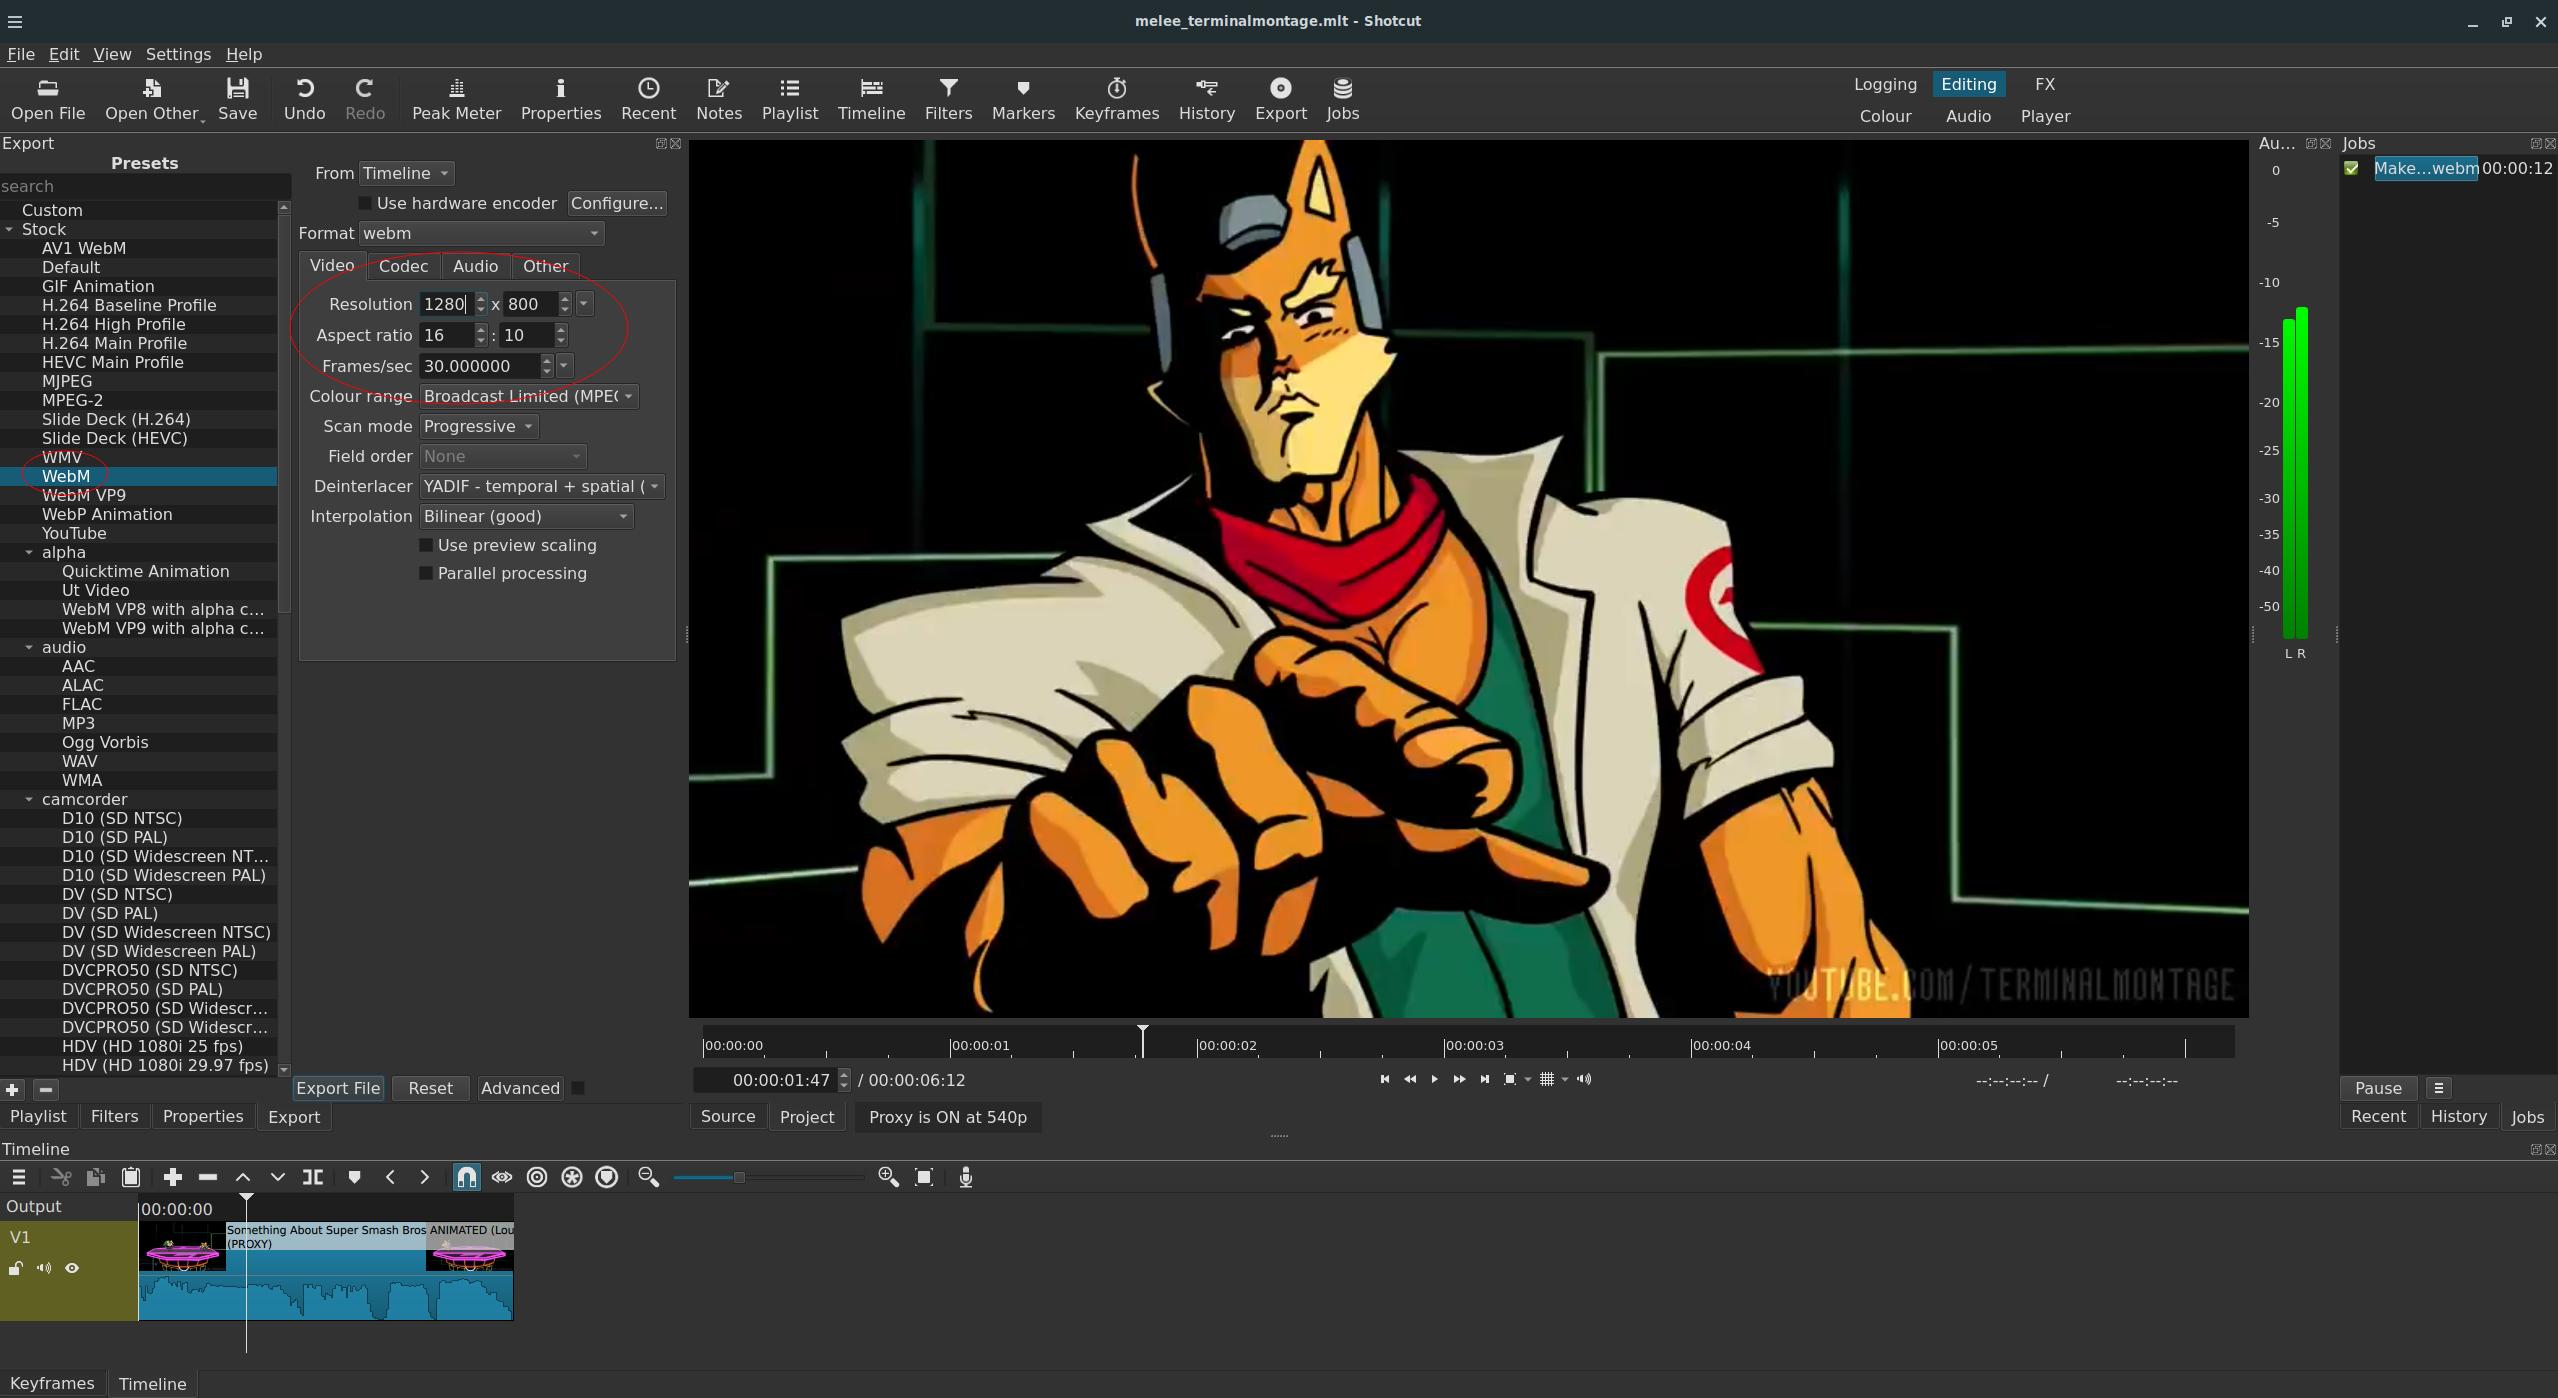Open the timeline hamburger menu
The height and width of the screenshot is (1398, 2558).
point(18,1177)
